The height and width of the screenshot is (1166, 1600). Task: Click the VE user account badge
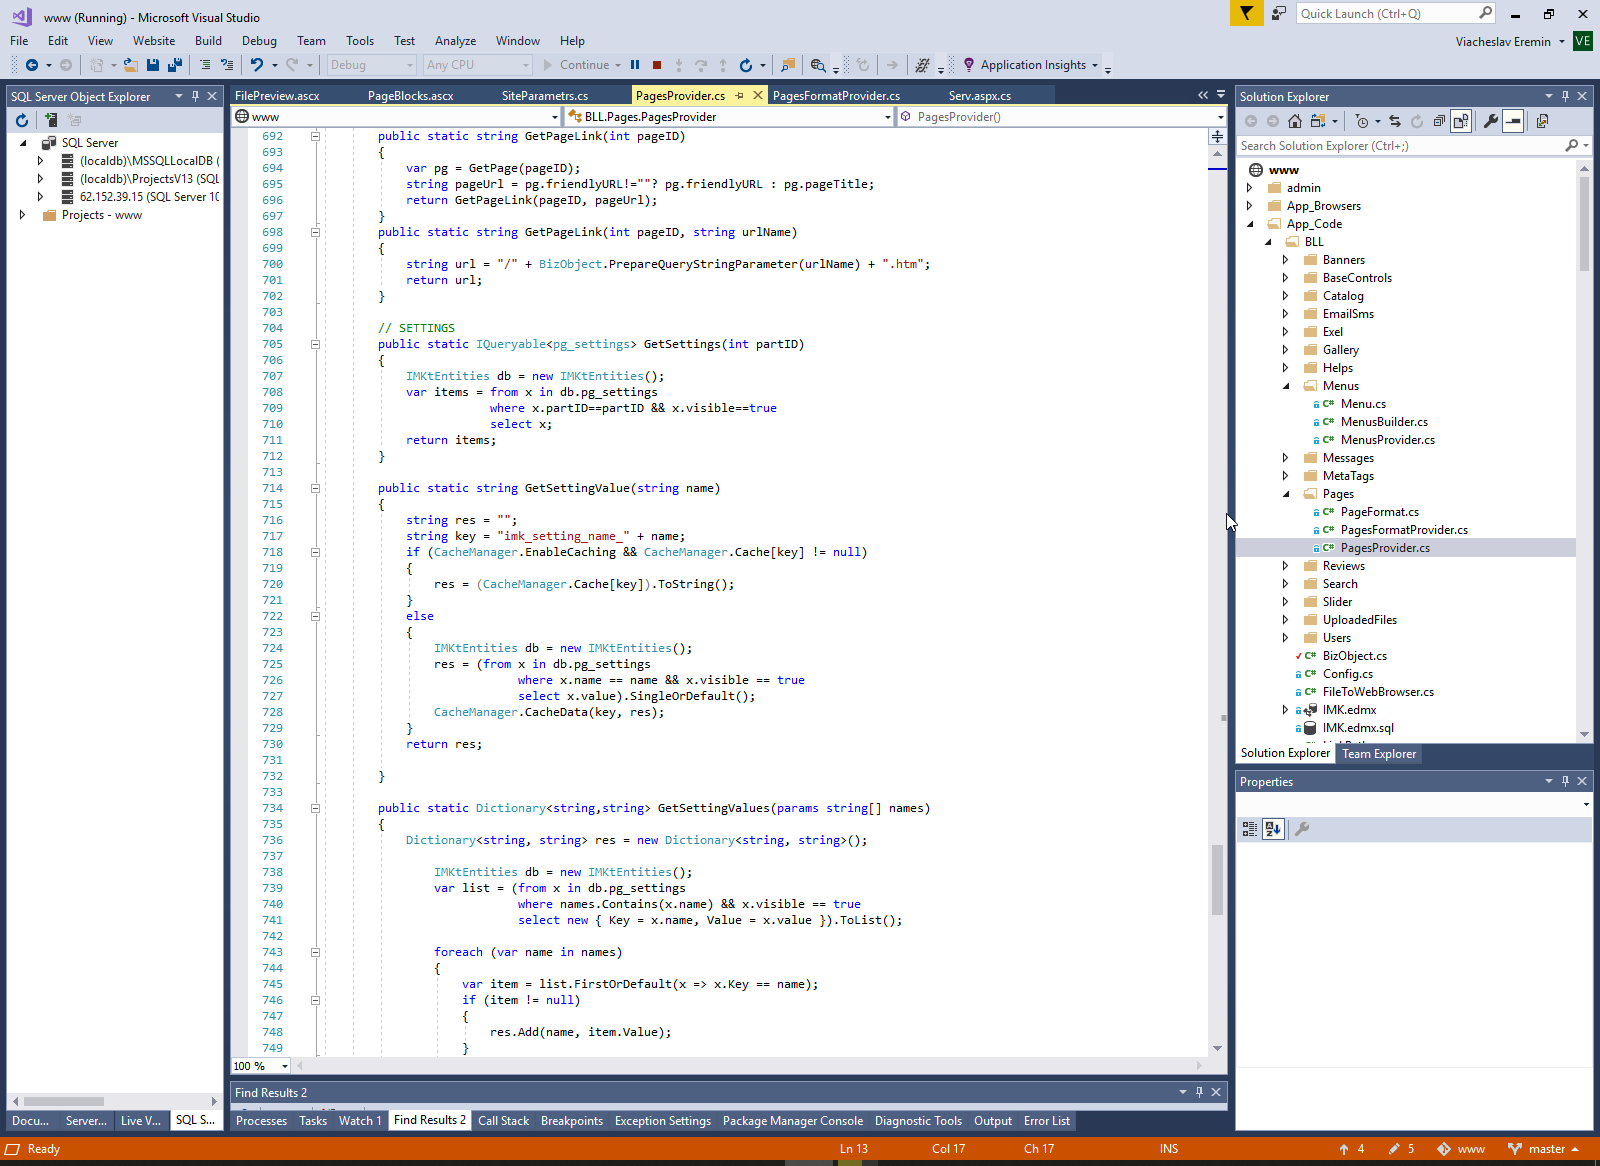pyautogui.click(x=1582, y=41)
